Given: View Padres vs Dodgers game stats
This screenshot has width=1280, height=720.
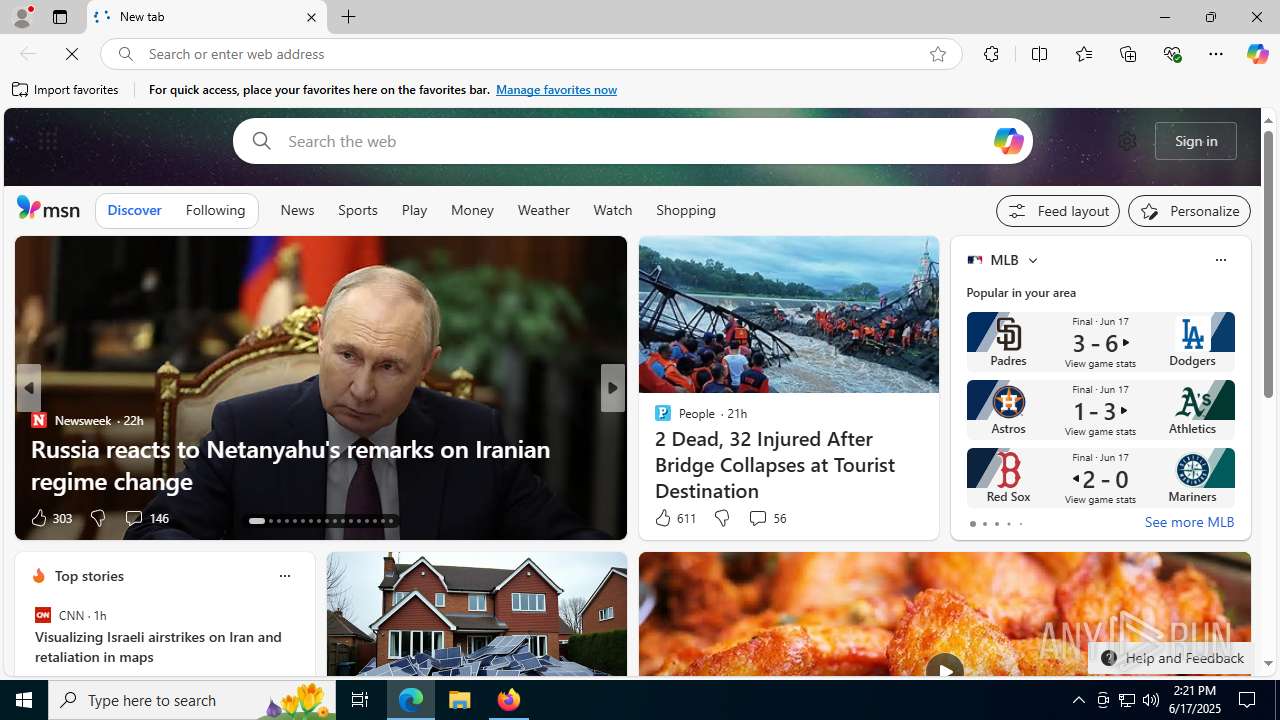Looking at the screenshot, I should (x=1100, y=342).
